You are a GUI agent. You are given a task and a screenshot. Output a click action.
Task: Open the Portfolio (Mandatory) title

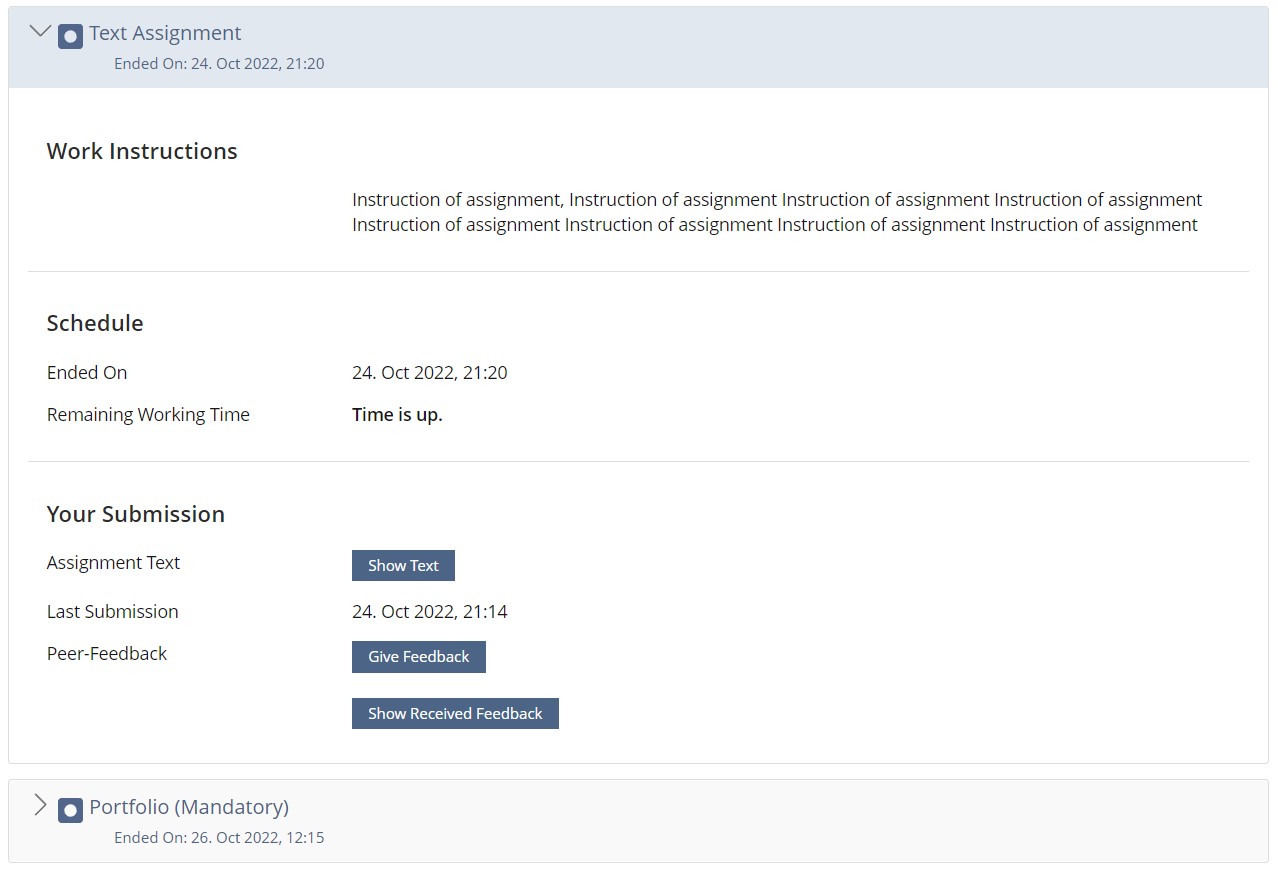click(x=189, y=807)
